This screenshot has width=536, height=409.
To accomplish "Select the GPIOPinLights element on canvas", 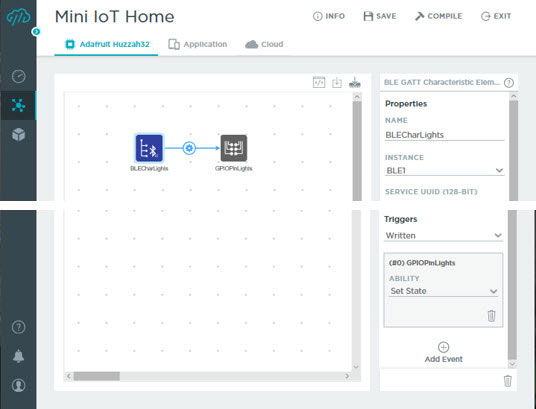I will click(234, 148).
